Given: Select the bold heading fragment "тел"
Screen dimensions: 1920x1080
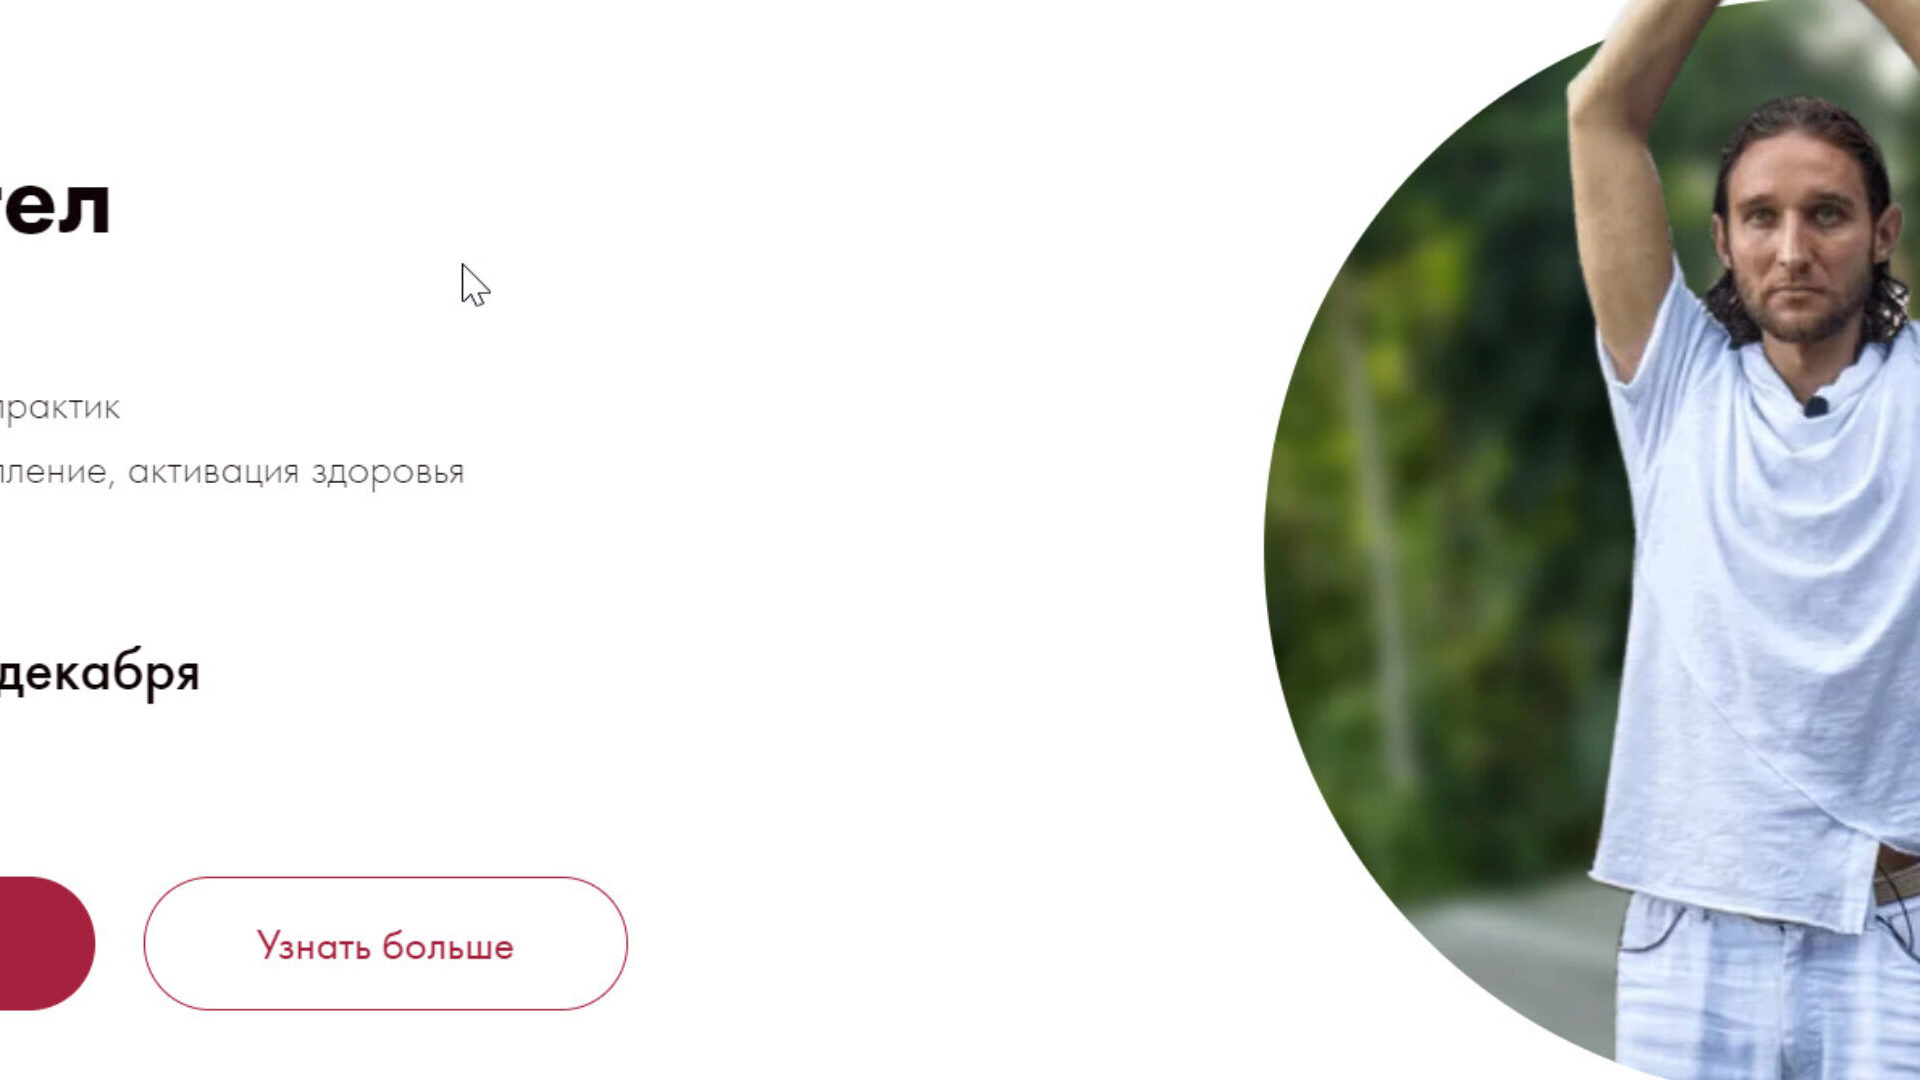Looking at the screenshot, I should coord(54,207).
